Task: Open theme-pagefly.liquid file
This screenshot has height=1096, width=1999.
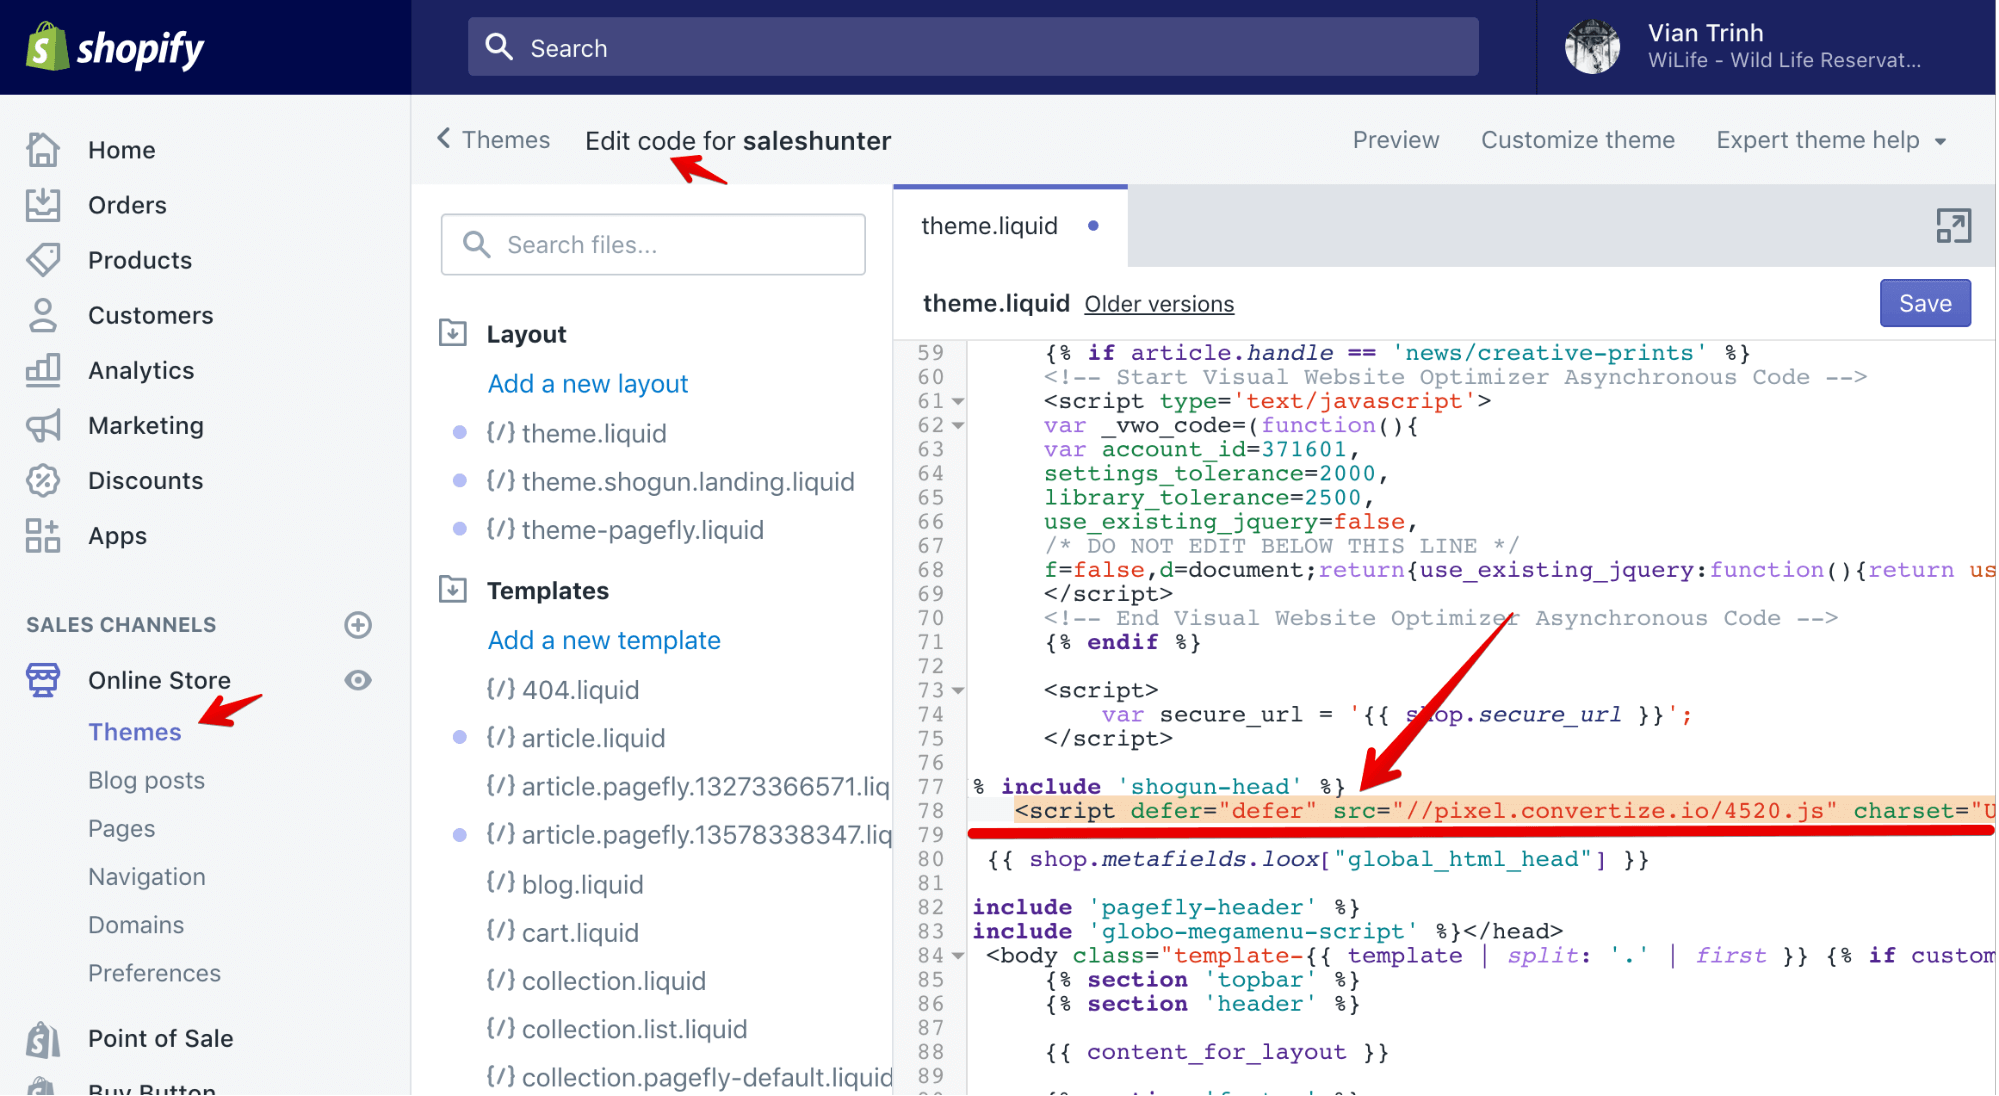Action: (x=625, y=530)
